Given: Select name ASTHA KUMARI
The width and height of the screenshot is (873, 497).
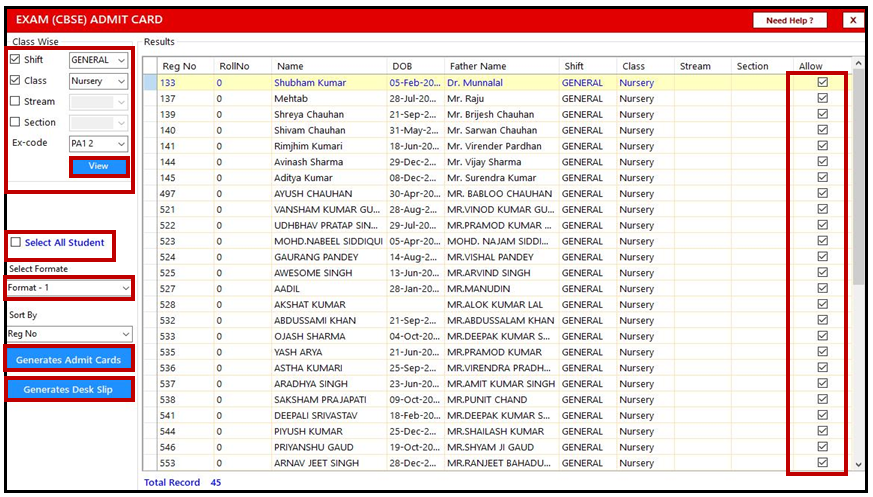Looking at the screenshot, I should pos(308,368).
